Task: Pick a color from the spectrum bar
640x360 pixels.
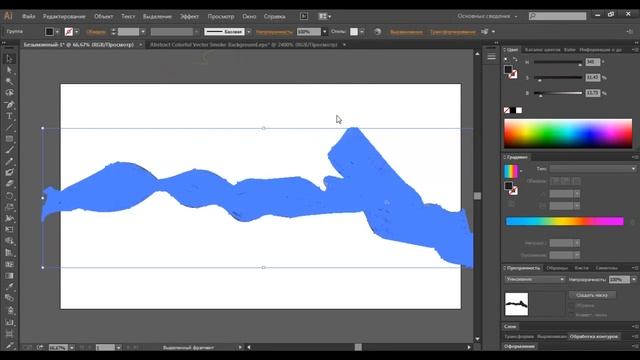Action: click(568, 133)
